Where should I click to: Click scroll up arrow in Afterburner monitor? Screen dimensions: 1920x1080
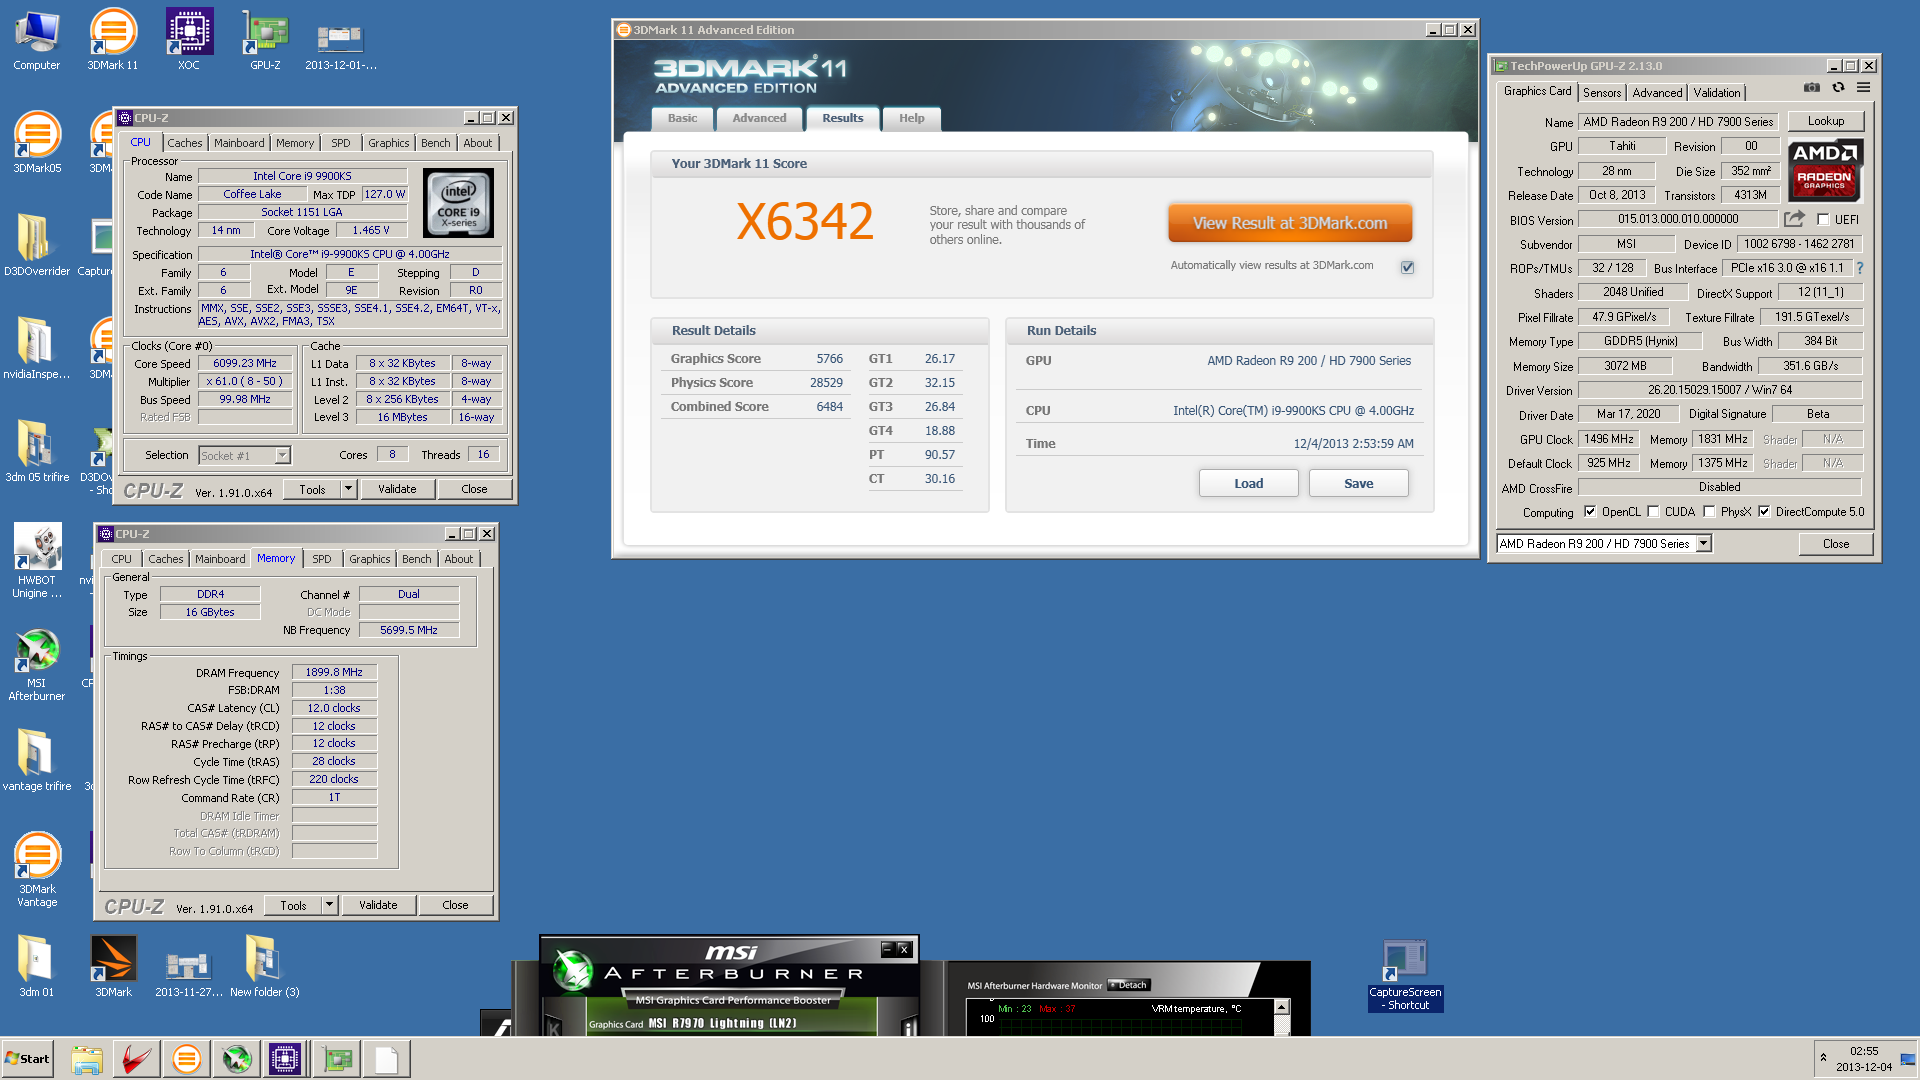1281,1007
